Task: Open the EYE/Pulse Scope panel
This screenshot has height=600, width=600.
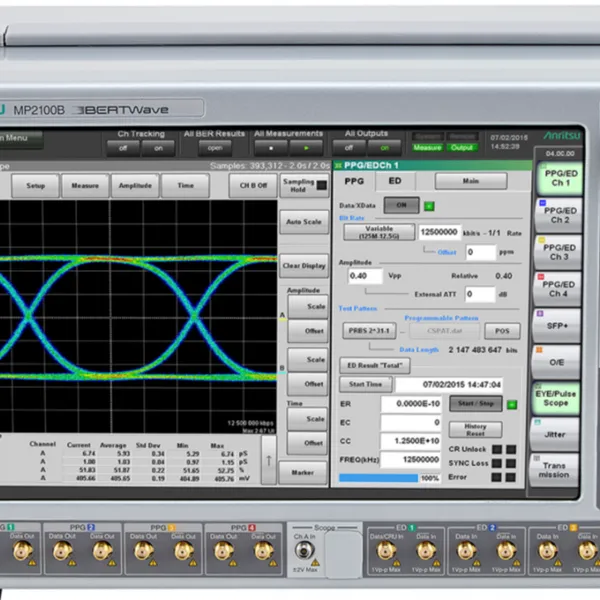Action: tap(555, 398)
